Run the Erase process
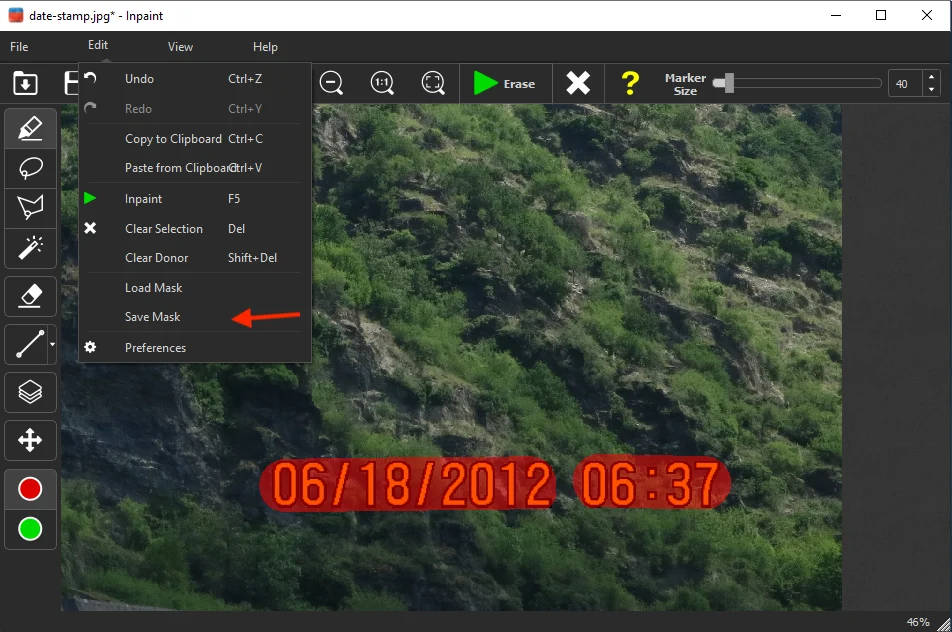The height and width of the screenshot is (632, 952). (x=505, y=83)
